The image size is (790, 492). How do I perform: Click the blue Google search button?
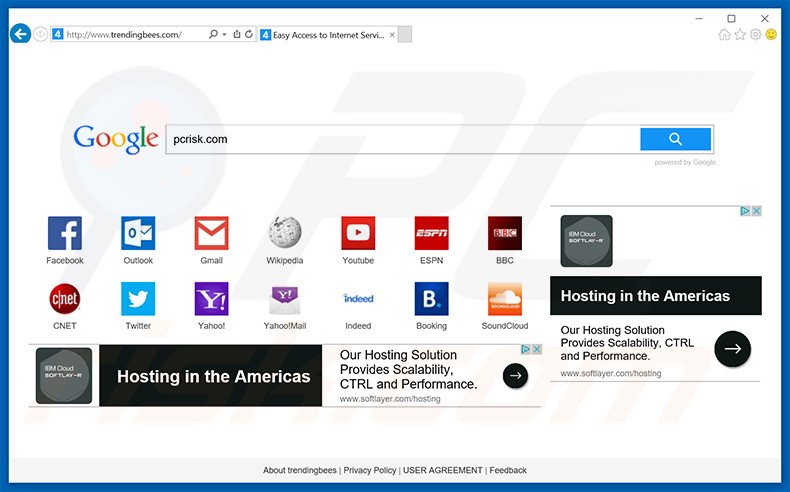675,139
